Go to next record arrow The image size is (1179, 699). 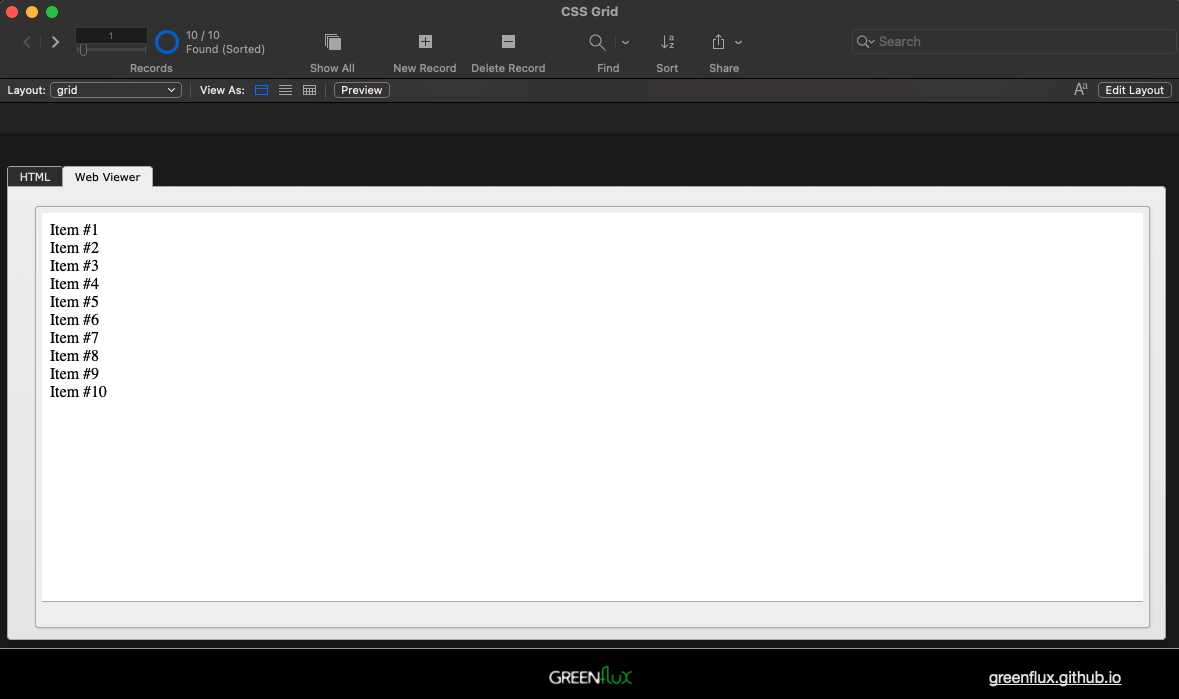[x=56, y=42]
